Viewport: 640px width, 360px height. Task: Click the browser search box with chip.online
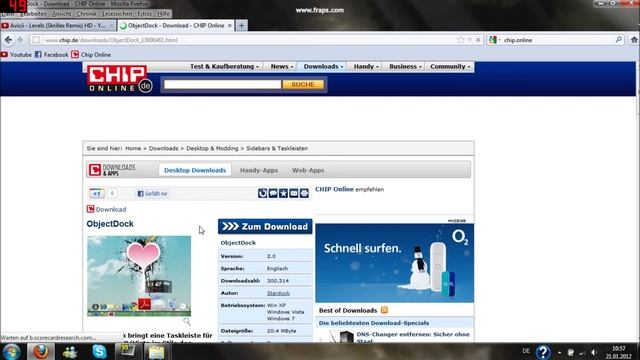click(556, 40)
